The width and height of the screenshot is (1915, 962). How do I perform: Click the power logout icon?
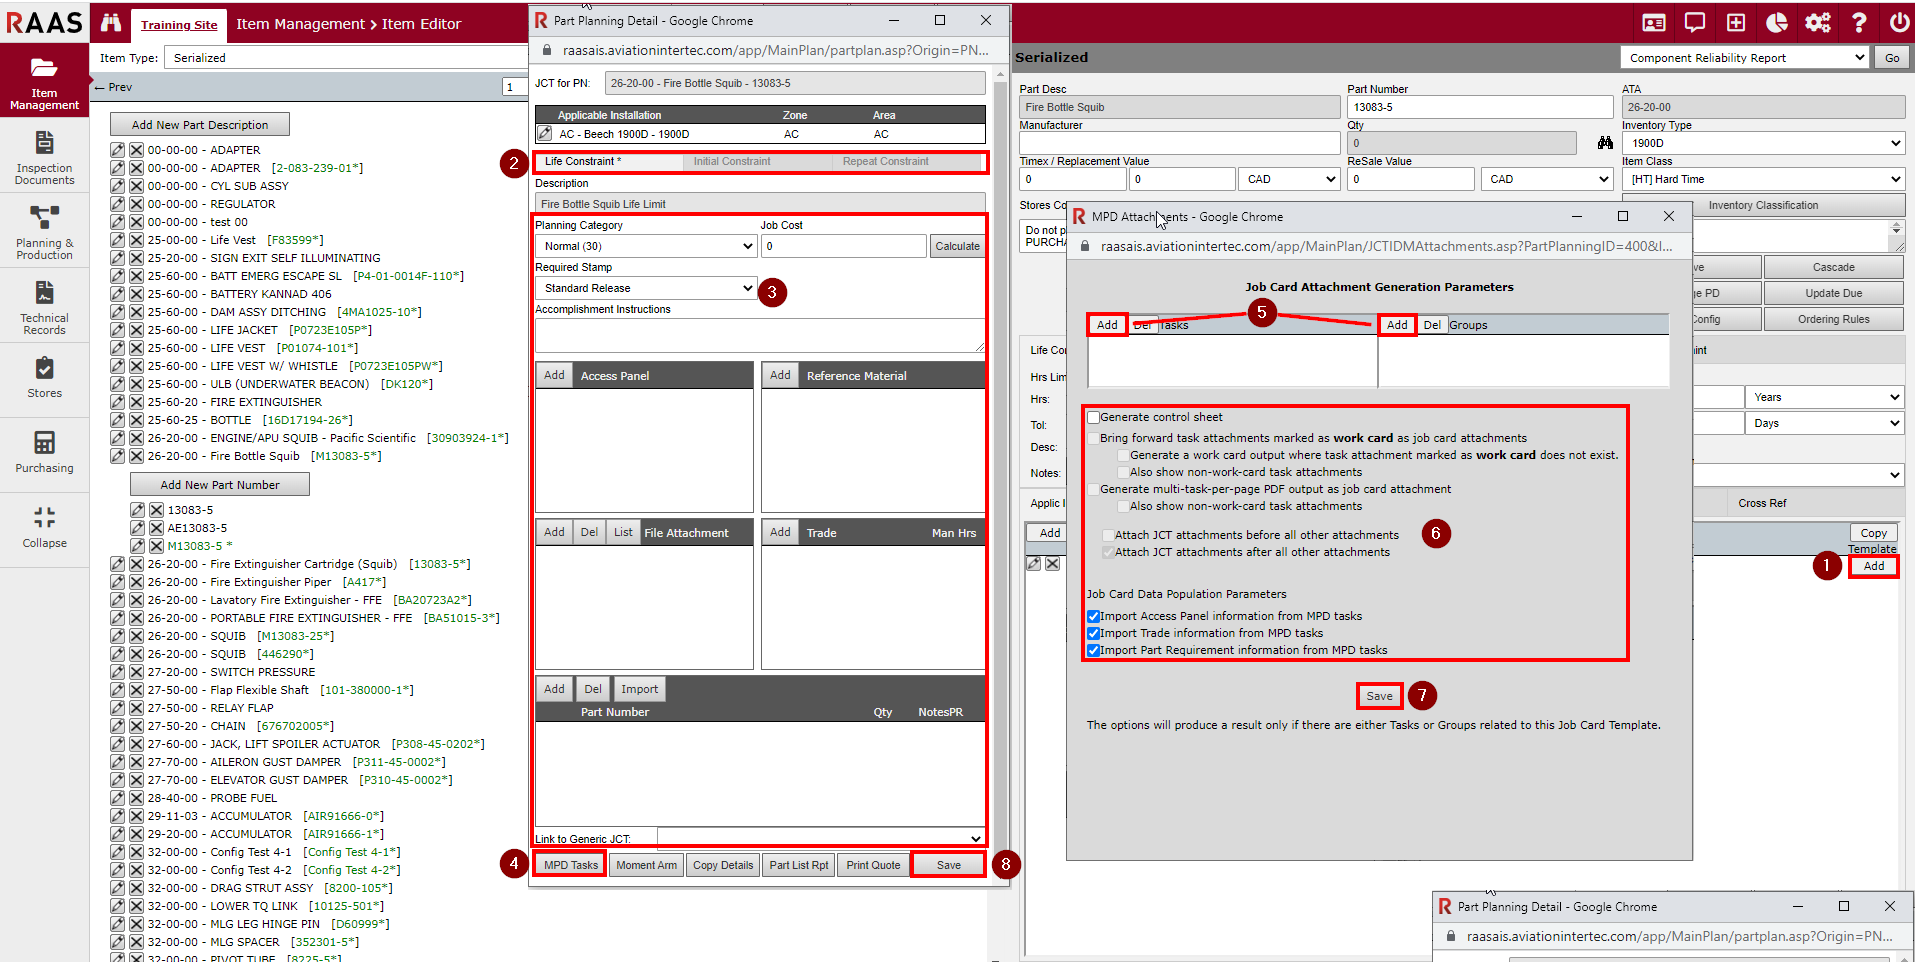click(x=1899, y=23)
